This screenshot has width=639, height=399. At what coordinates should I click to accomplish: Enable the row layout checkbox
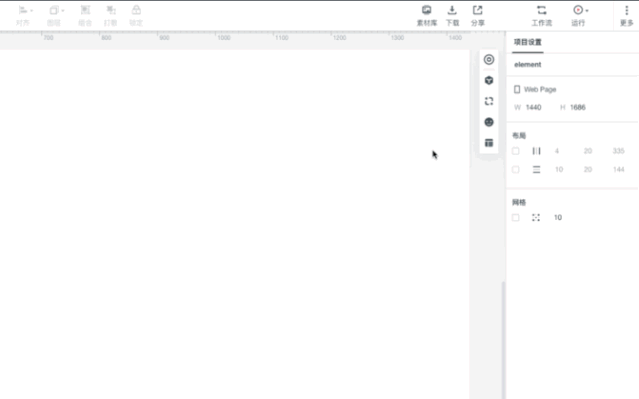[x=516, y=169]
